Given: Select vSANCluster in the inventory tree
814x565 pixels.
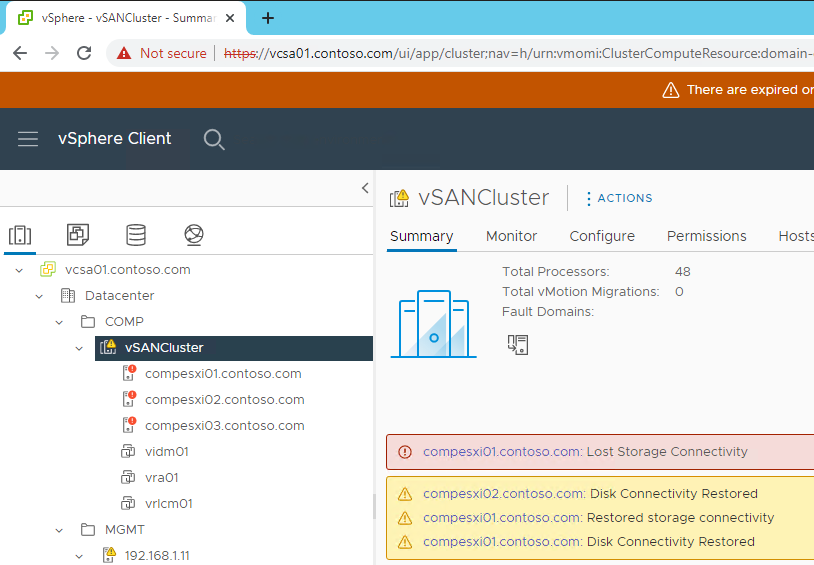Looking at the screenshot, I should pos(164,347).
